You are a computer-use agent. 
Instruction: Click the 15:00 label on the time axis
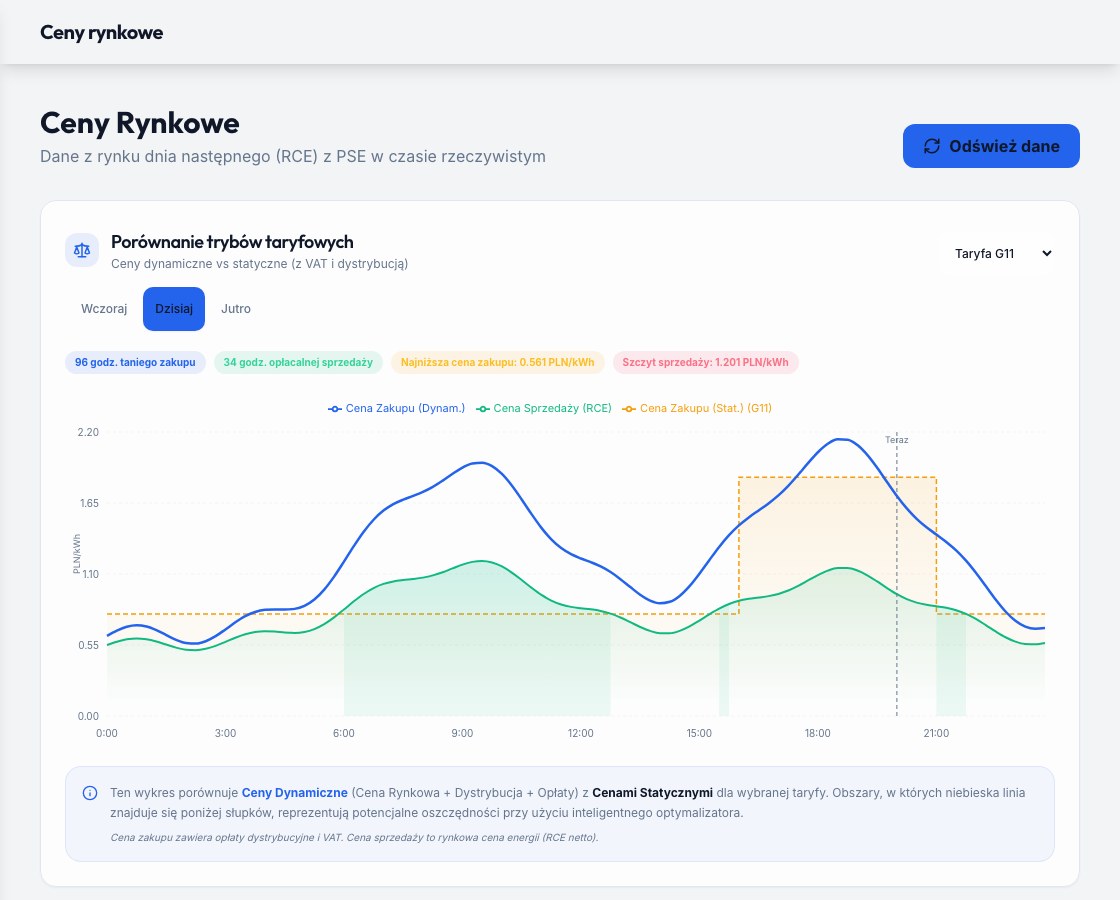[x=699, y=734]
